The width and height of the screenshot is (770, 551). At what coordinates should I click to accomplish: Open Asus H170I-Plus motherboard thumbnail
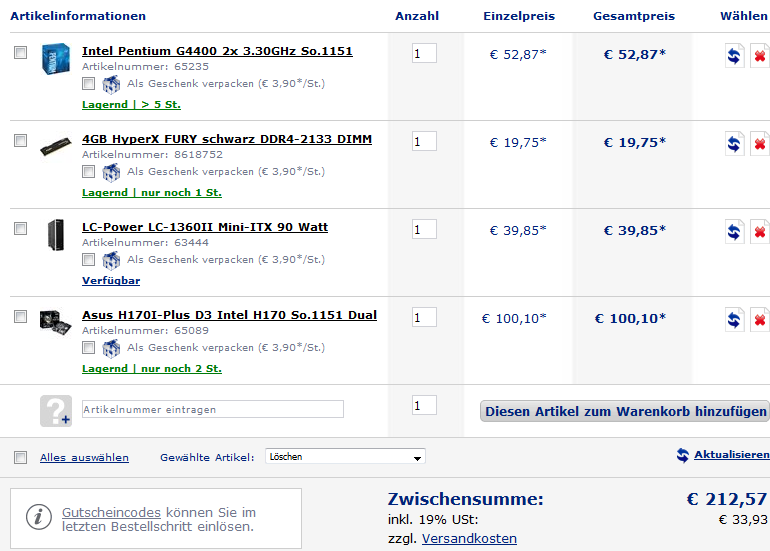click(x=55, y=322)
